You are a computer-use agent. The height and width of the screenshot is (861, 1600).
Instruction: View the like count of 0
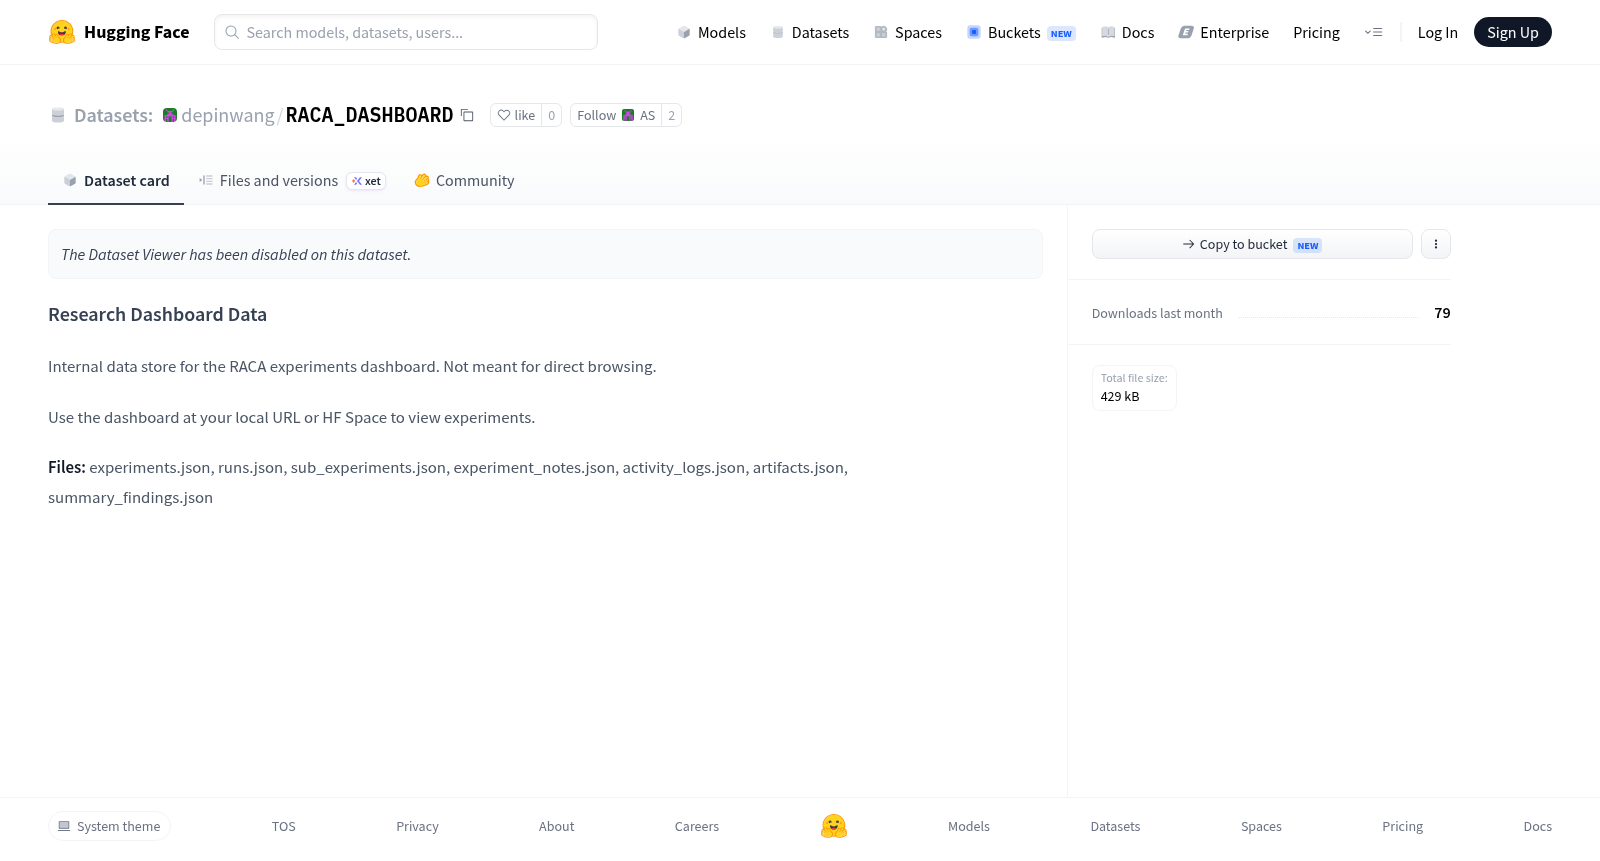click(x=551, y=115)
